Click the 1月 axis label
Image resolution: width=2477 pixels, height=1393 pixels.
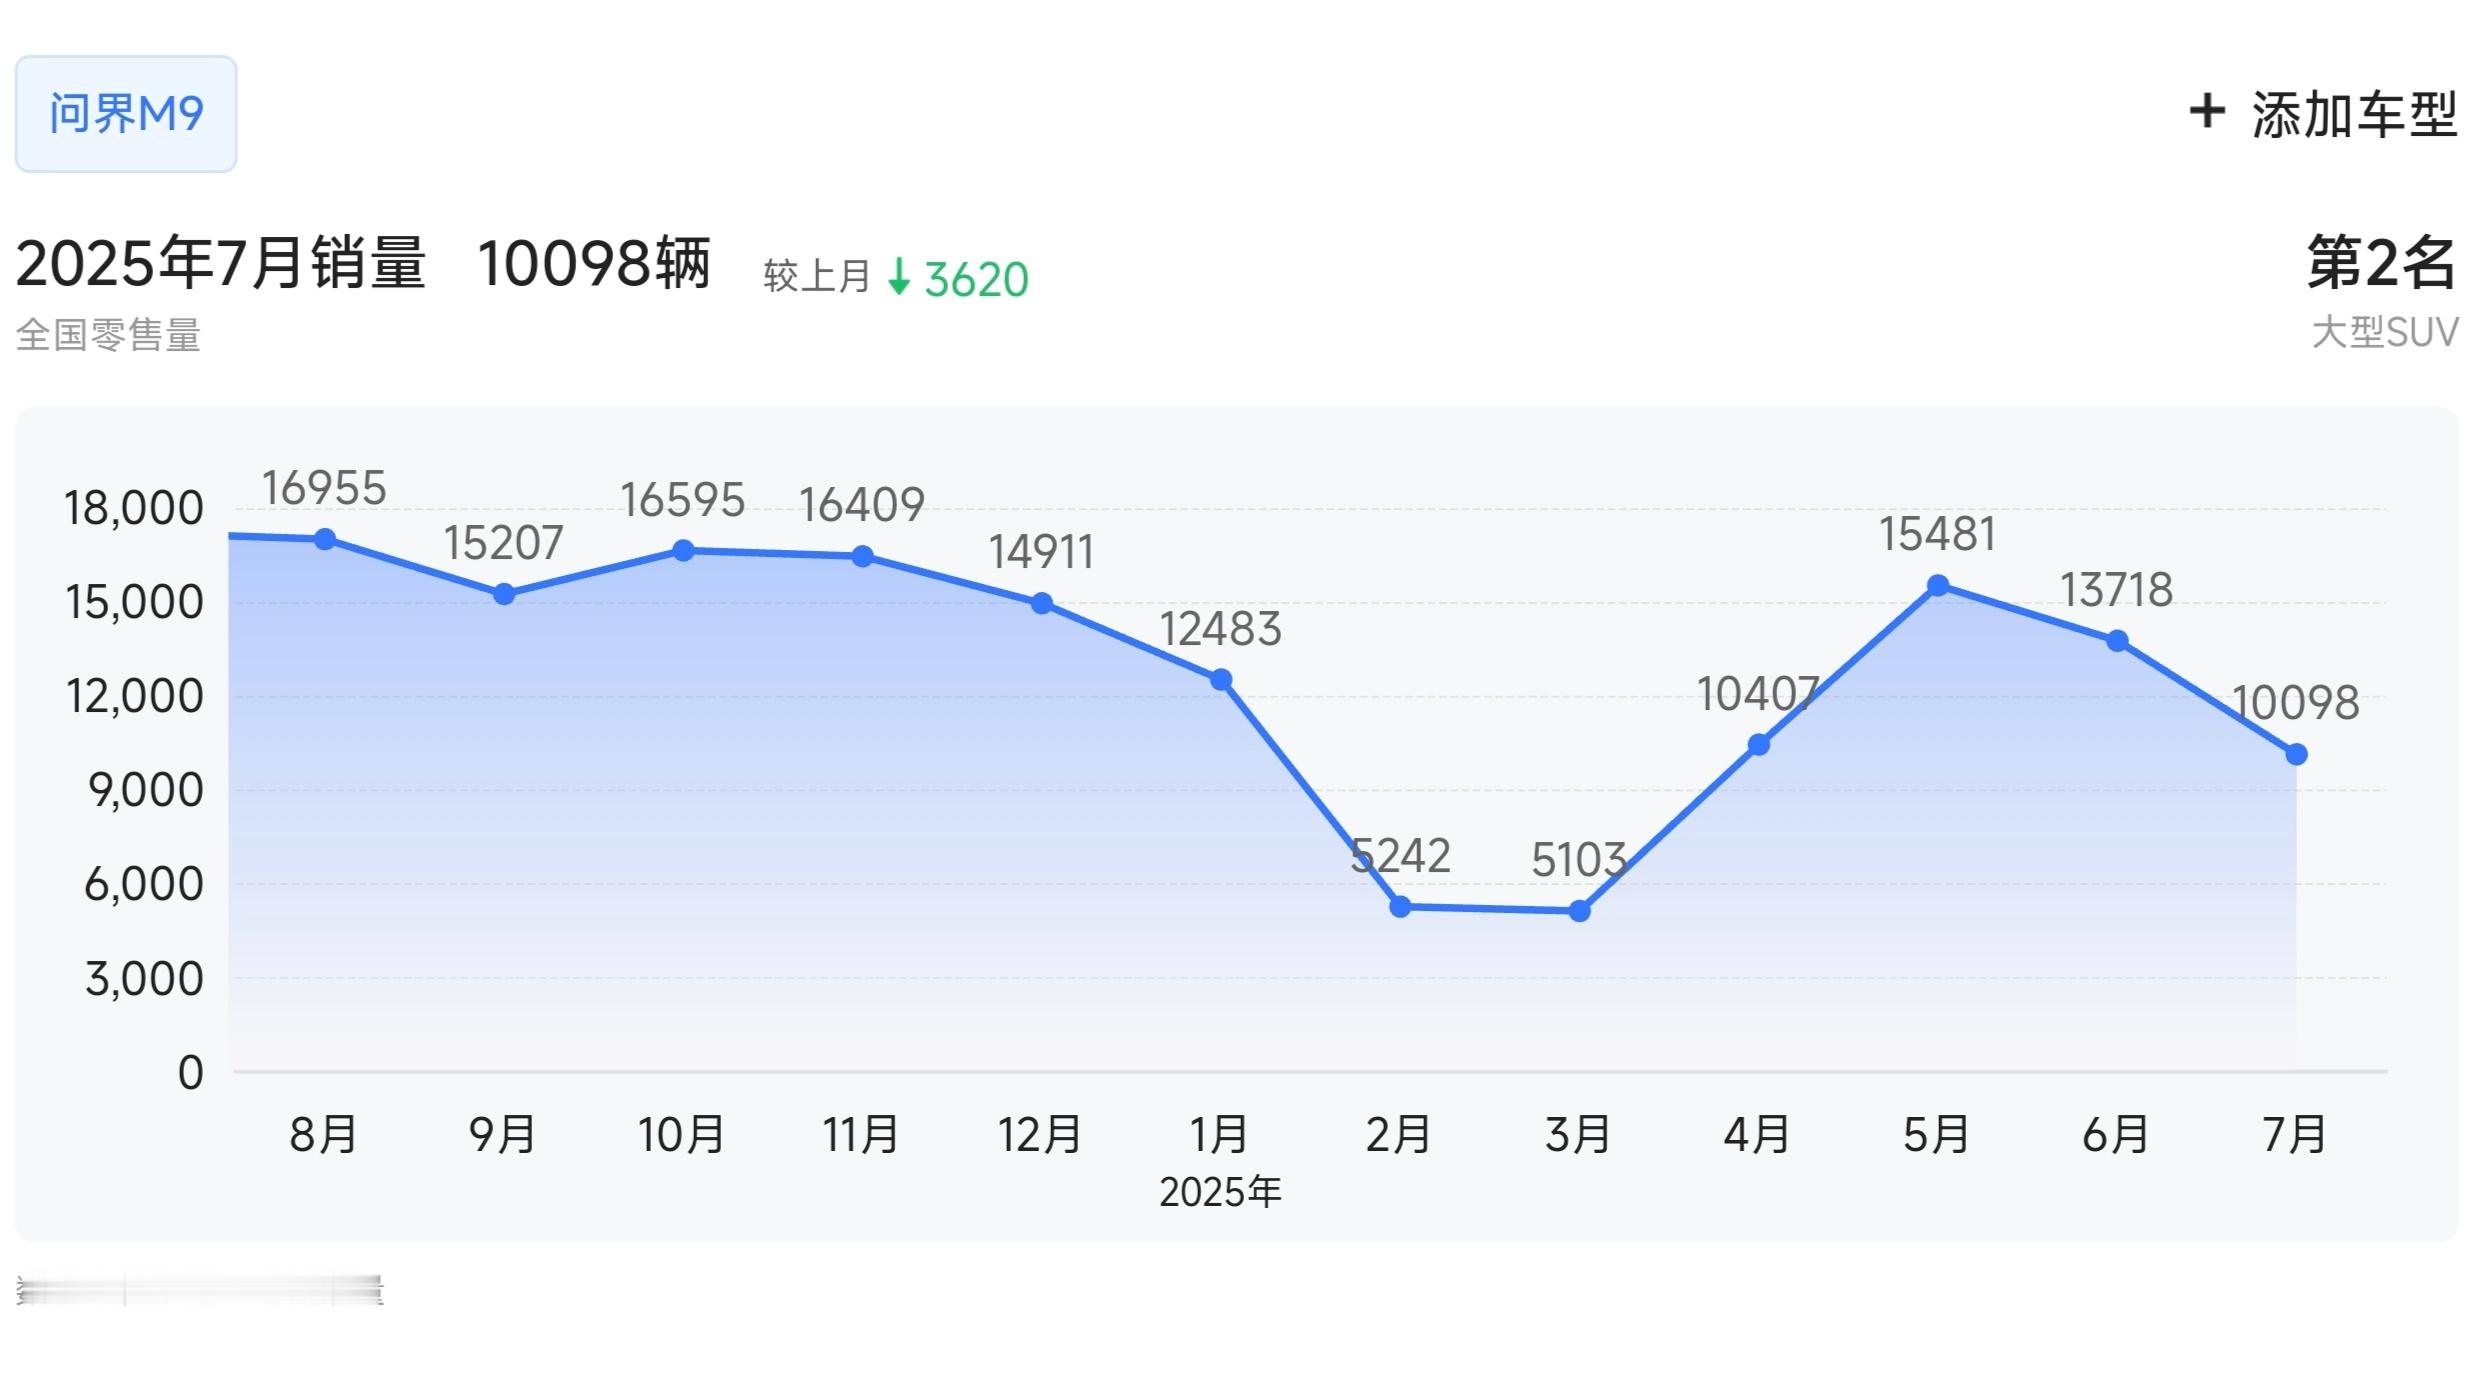(1218, 1134)
